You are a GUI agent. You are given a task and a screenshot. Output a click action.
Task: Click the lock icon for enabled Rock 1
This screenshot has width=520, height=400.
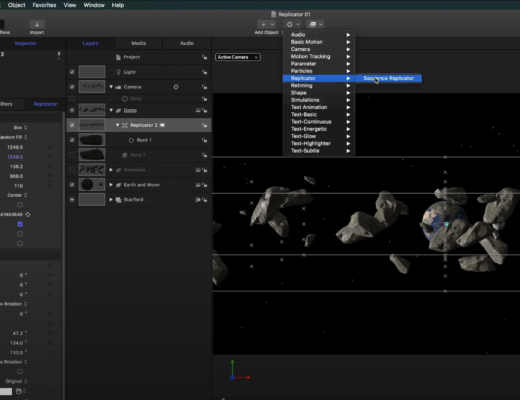204,140
